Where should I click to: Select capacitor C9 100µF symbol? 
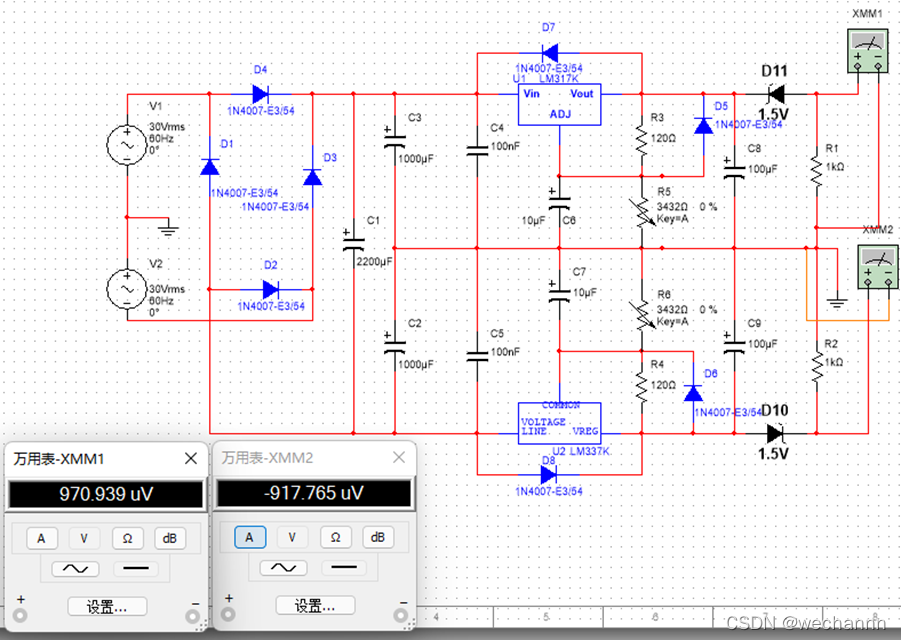point(734,343)
